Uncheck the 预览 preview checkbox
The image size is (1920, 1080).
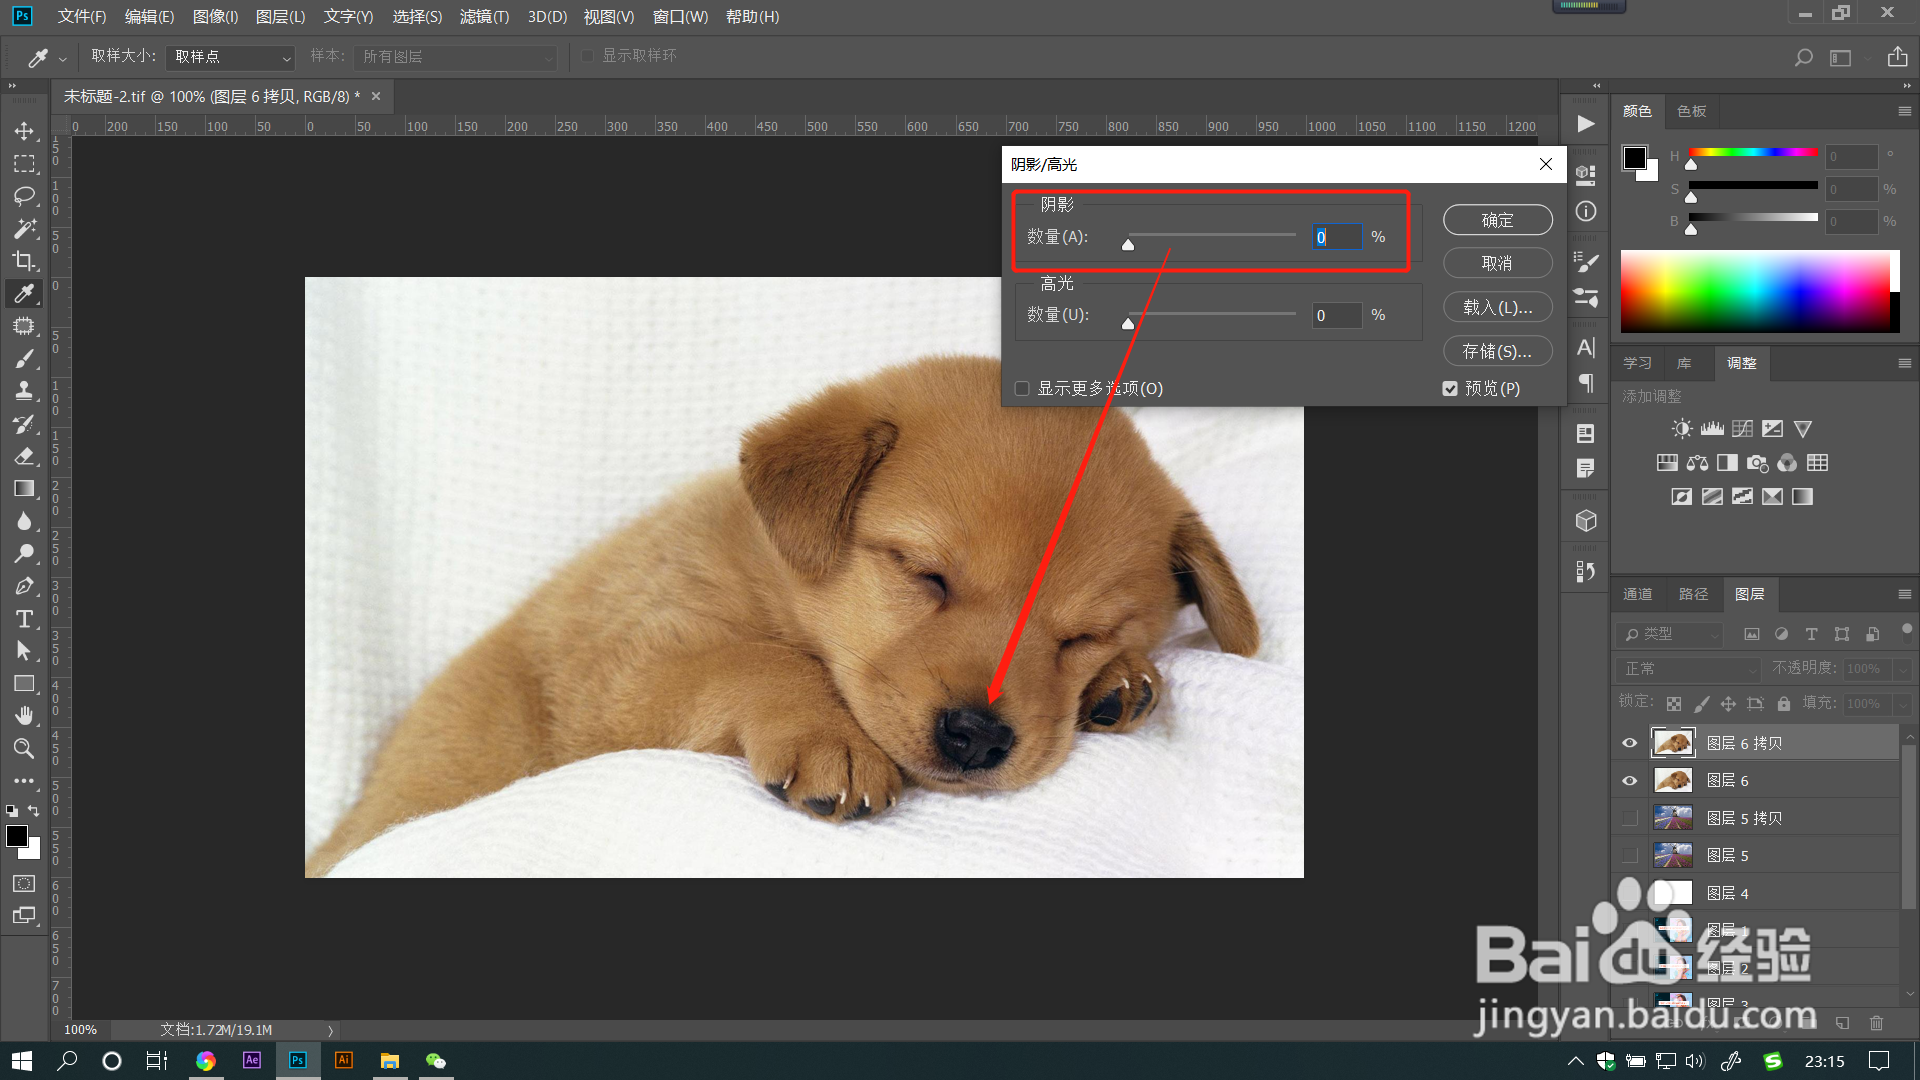point(1450,389)
